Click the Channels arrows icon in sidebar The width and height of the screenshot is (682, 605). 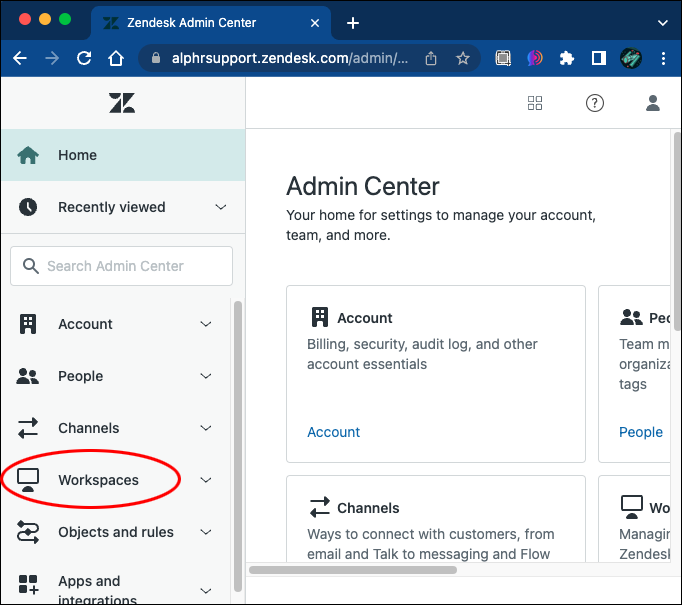(x=28, y=428)
